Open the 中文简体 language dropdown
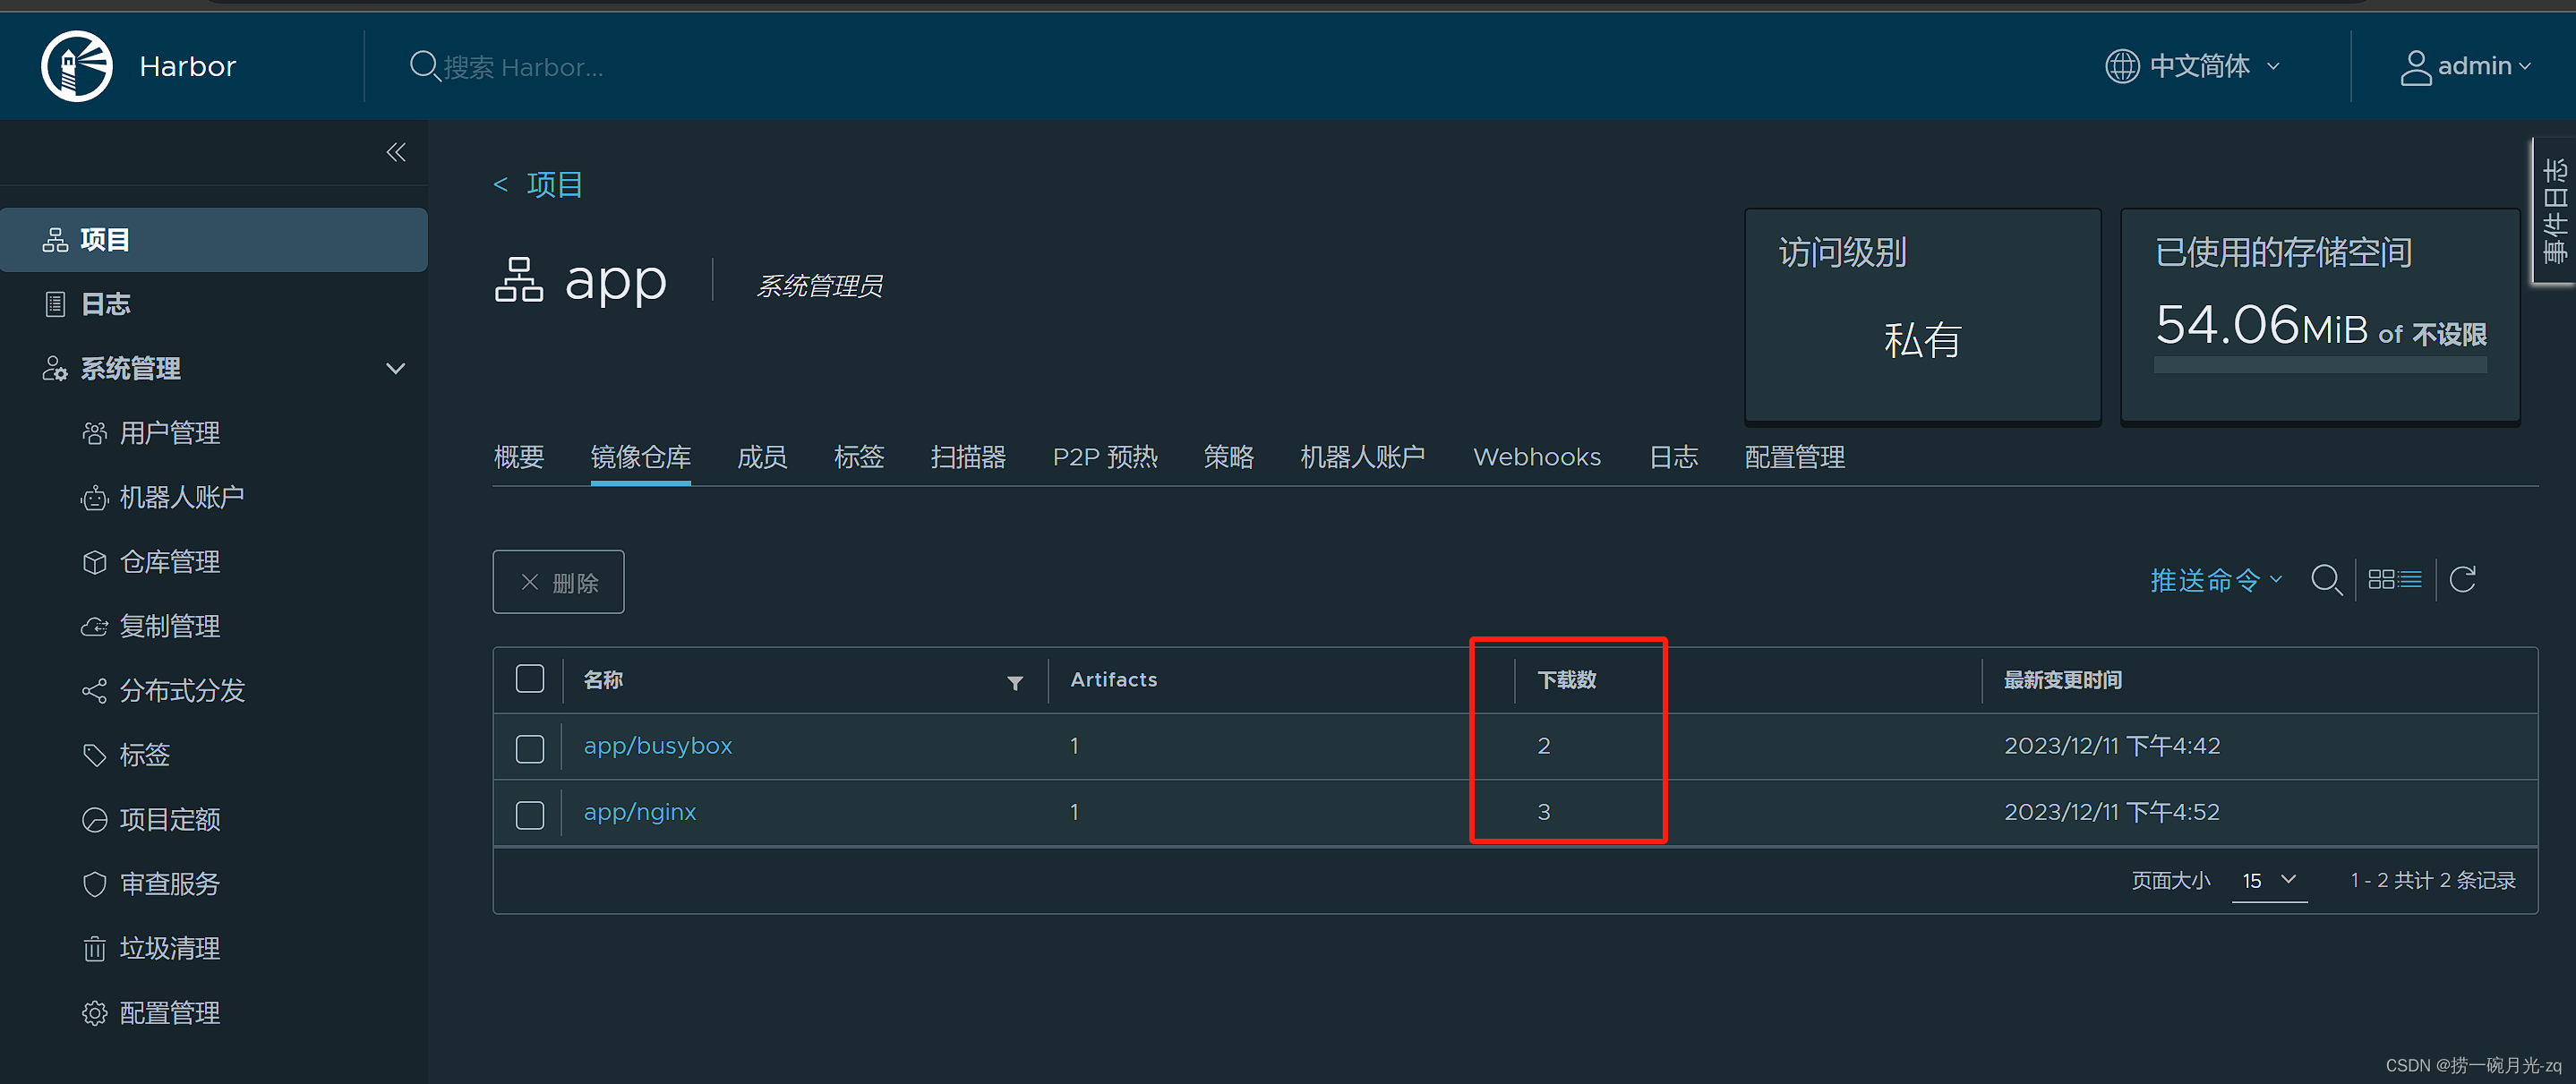Image resolution: width=2576 pixels, height=1084 pixels. pos(2192,66)
